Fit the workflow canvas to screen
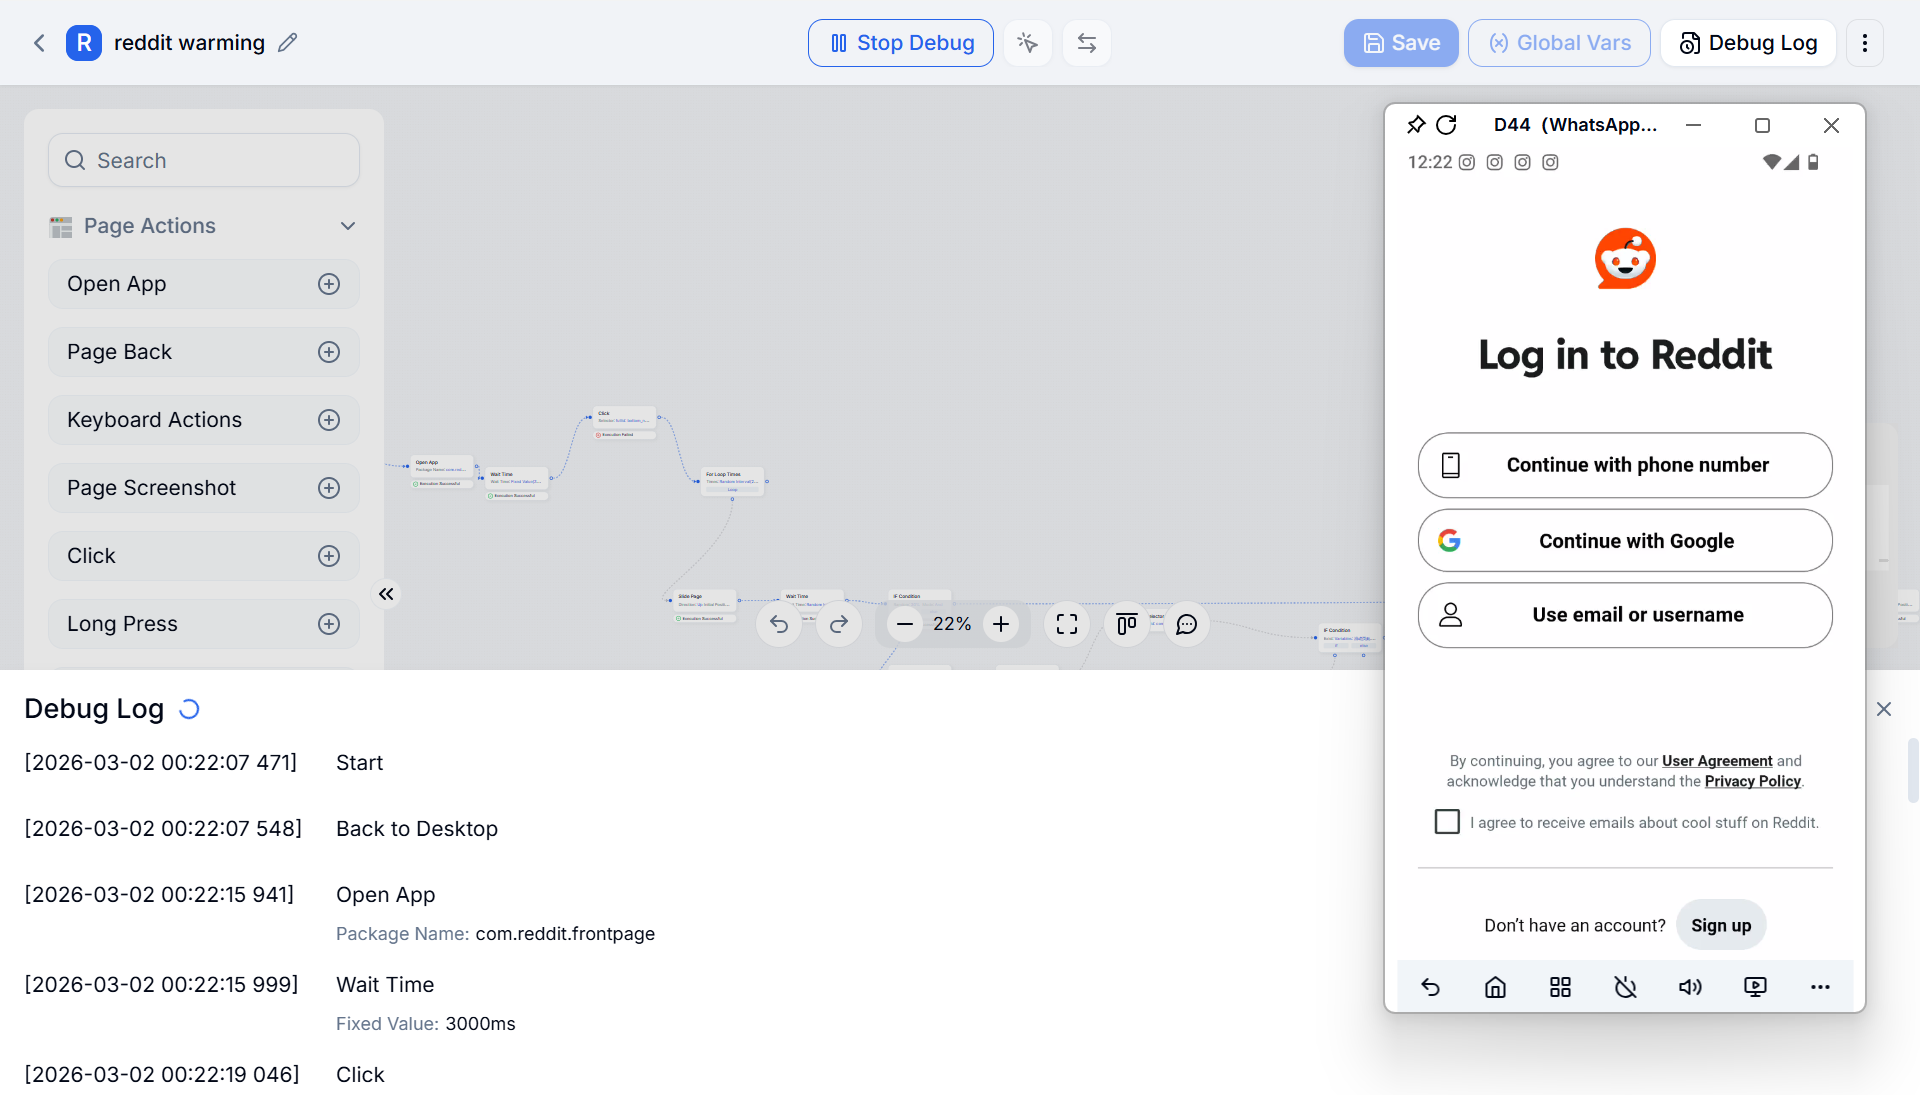The width and height of the screenshot is (1920, 1095). click(x=1067, y=624)
